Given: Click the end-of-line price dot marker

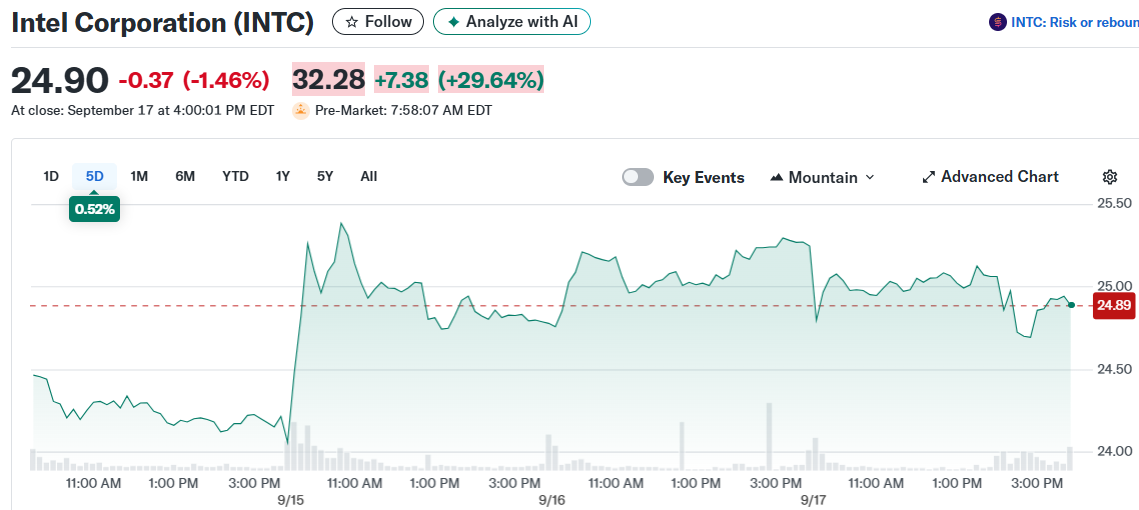Looking at the screenshot, I should pyautogui.click(x=1071, y=304).
